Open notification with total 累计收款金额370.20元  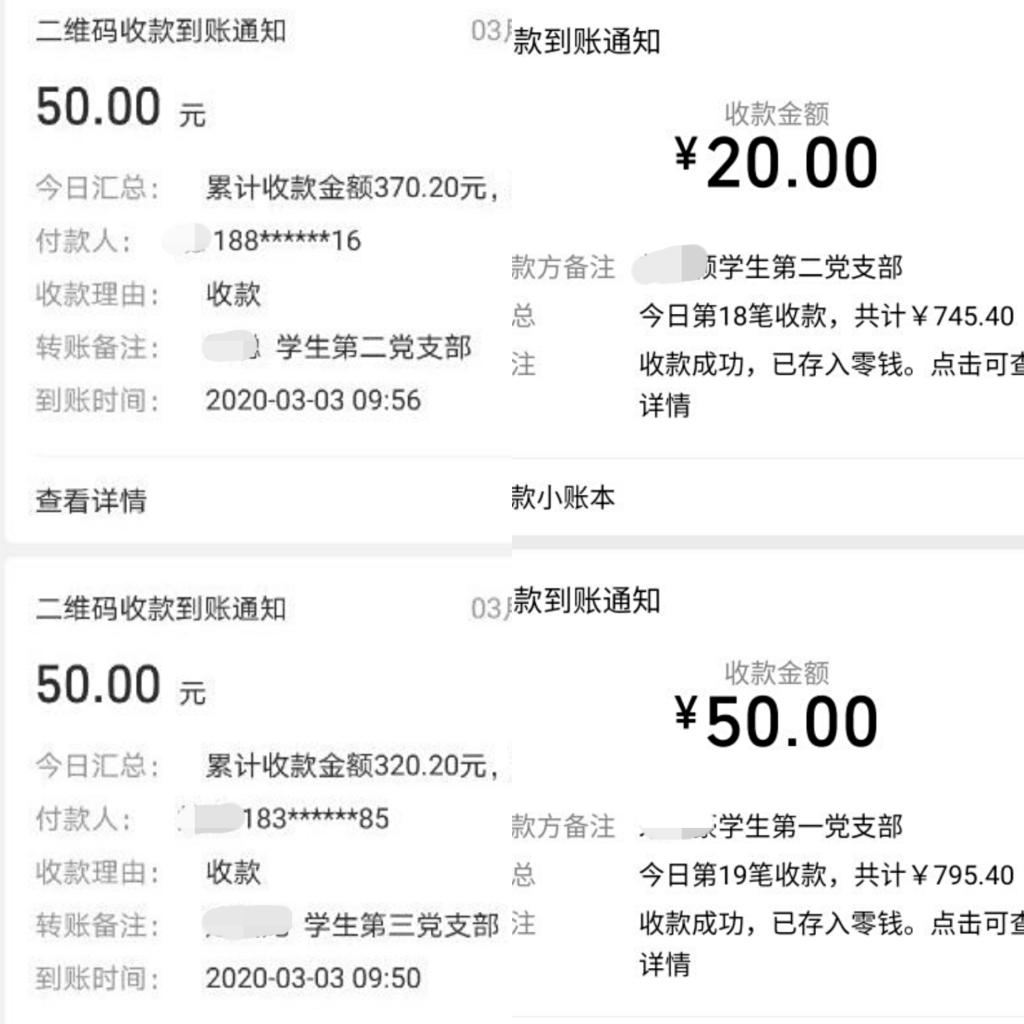[x=352, y=187]
